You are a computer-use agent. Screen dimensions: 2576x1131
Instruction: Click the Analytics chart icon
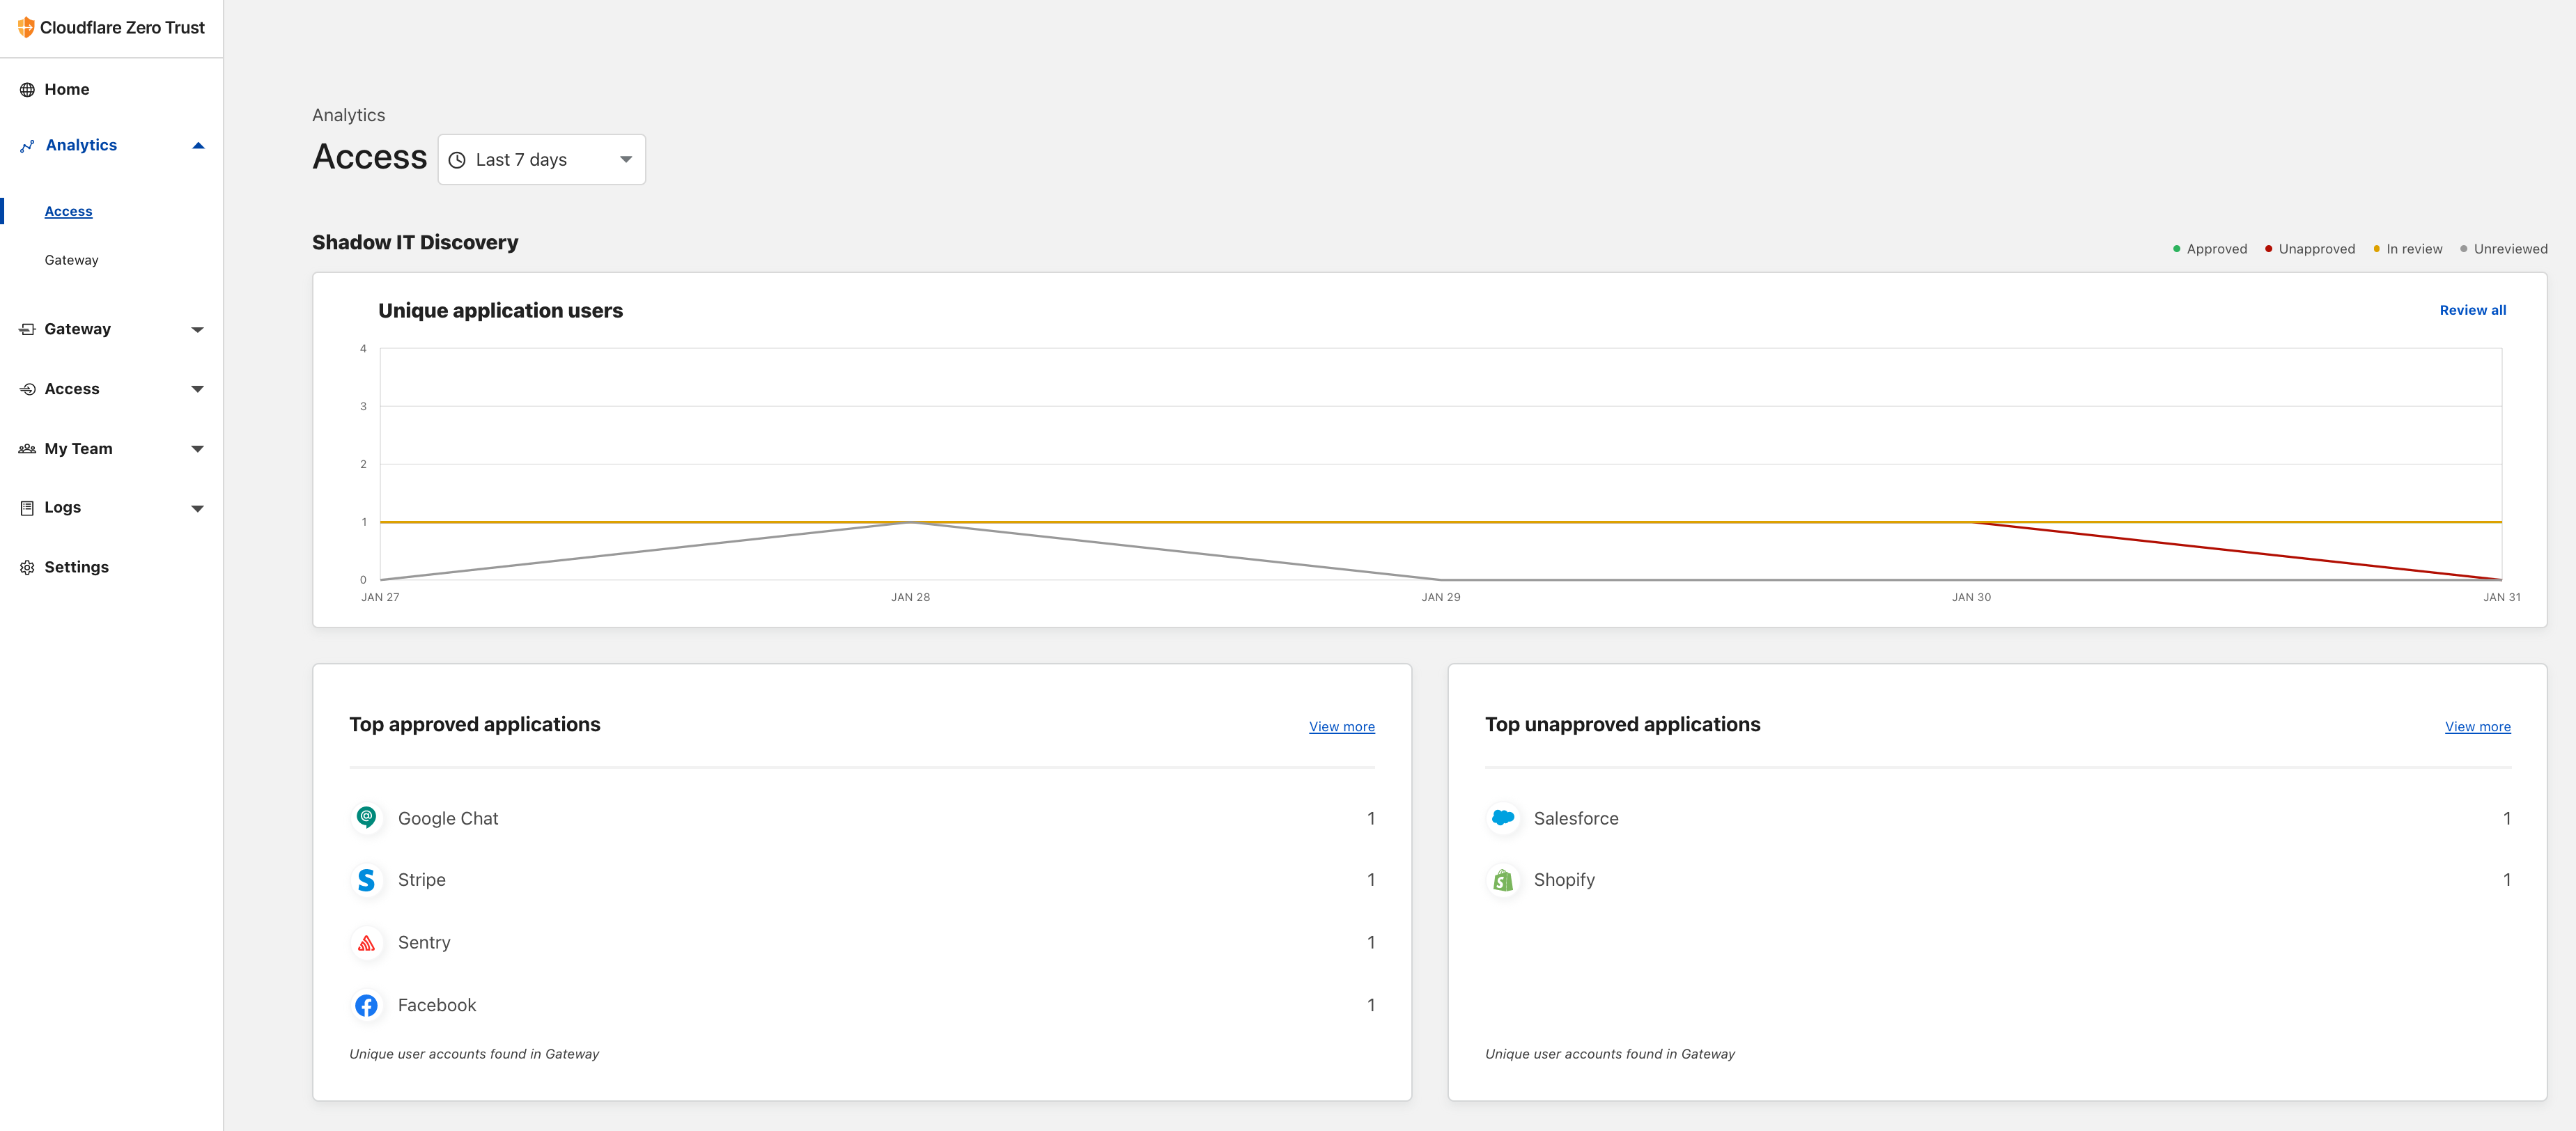point(26,145)
